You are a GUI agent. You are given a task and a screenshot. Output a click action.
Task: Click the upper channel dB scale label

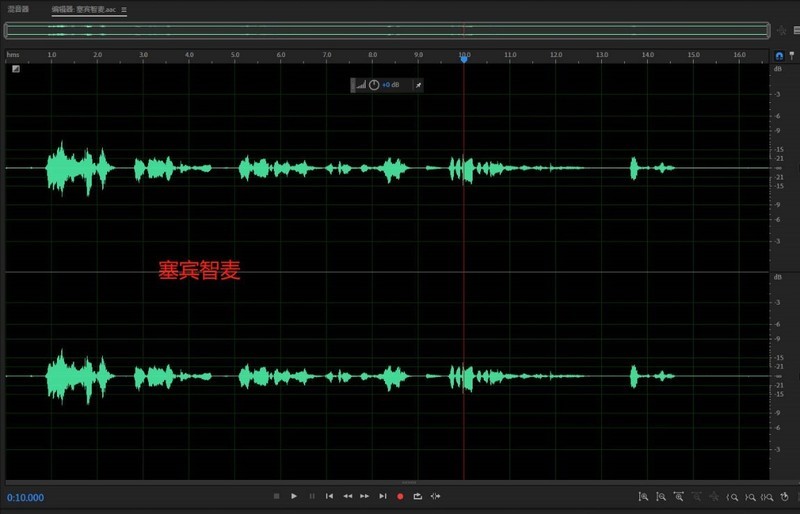[x=778, y=69]
